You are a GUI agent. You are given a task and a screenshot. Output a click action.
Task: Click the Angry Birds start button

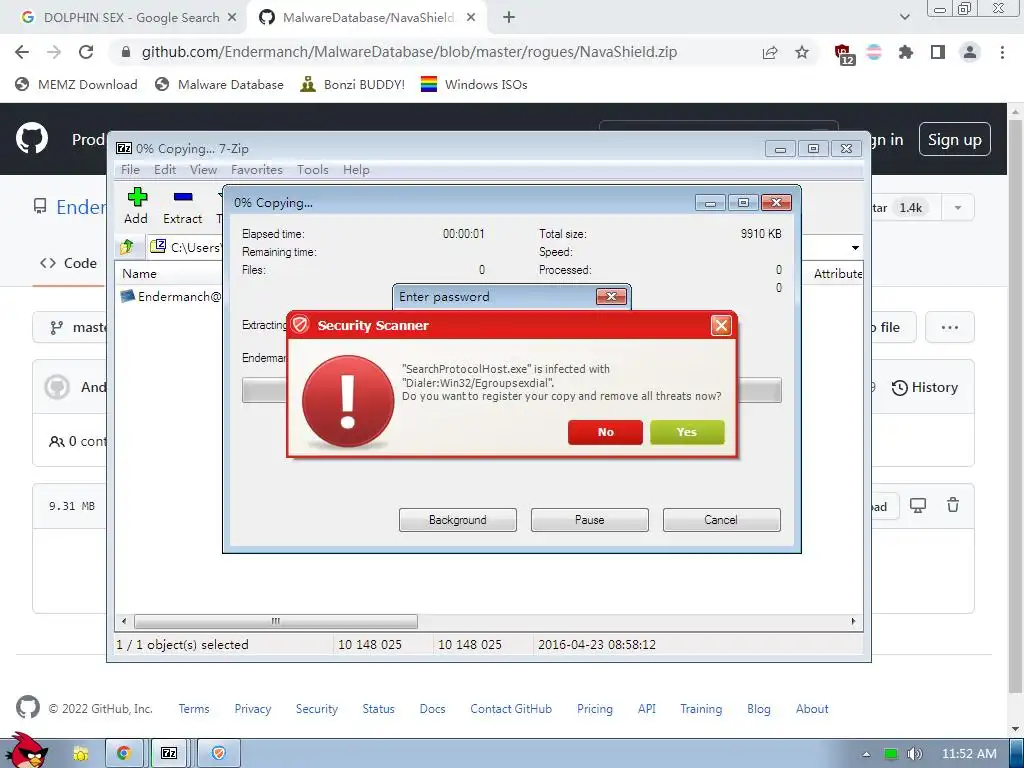click(x=26, y=750)
